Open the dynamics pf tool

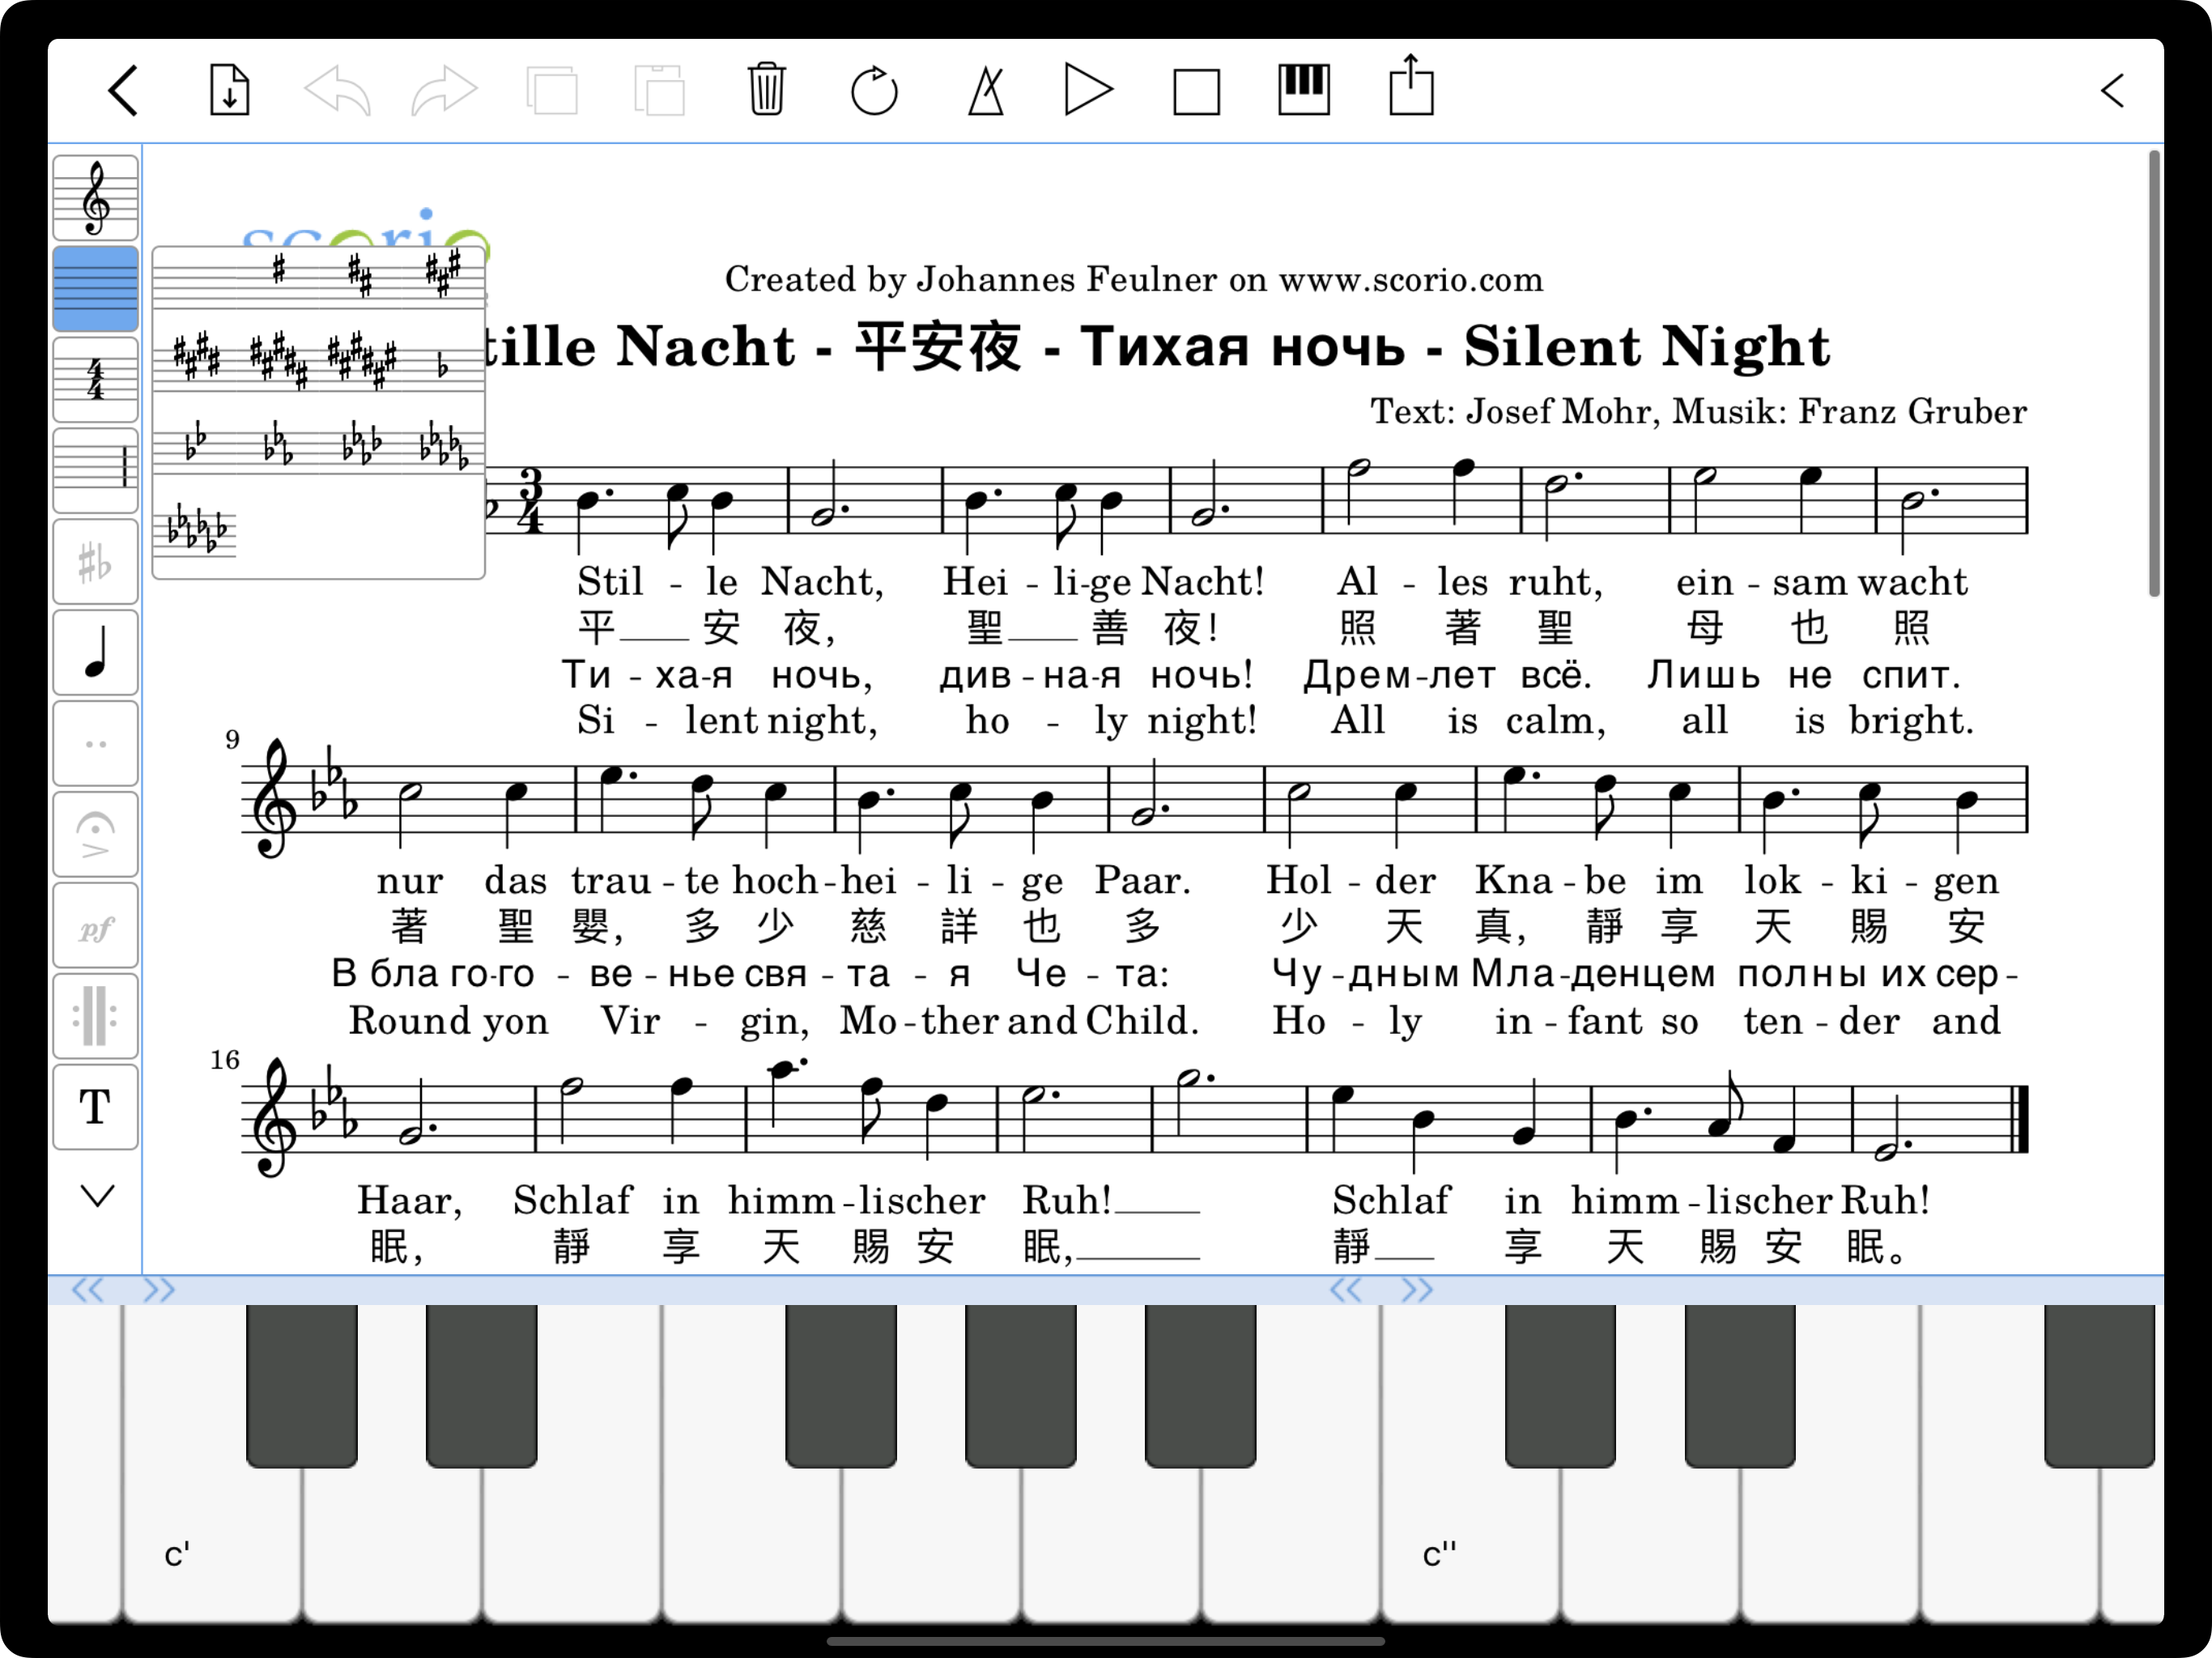[95, 926]
